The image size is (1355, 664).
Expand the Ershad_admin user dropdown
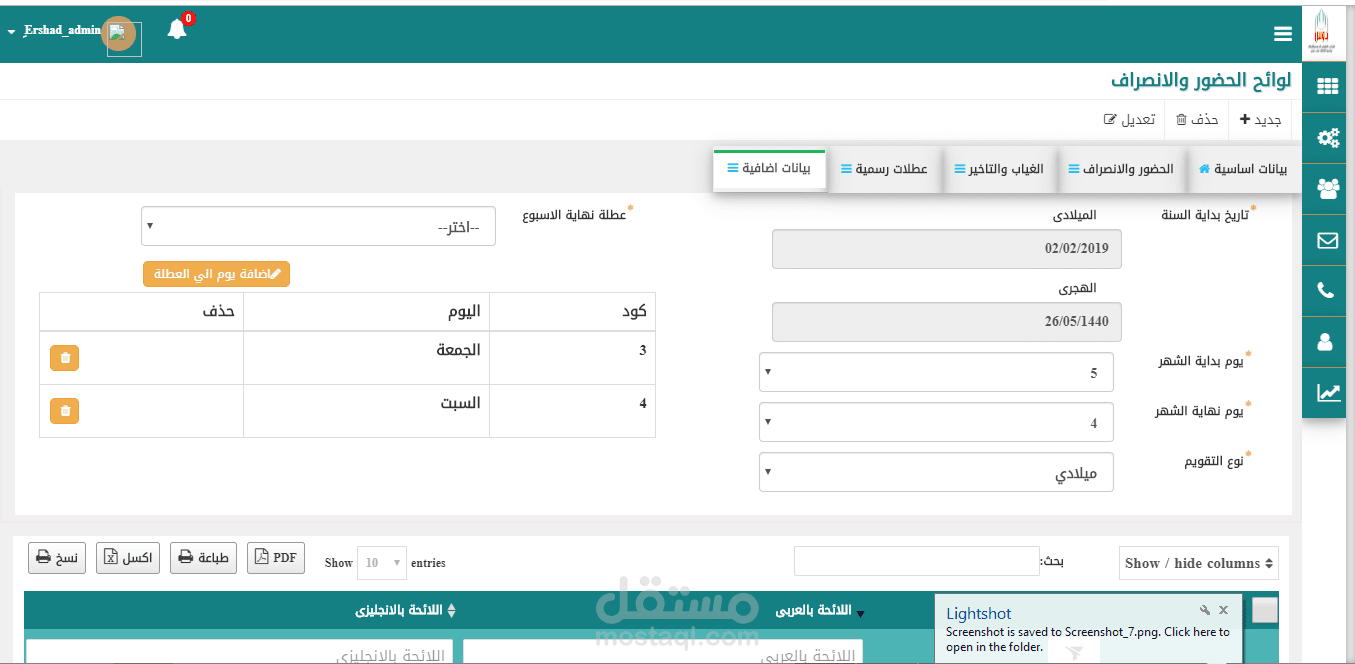(53, 31)
